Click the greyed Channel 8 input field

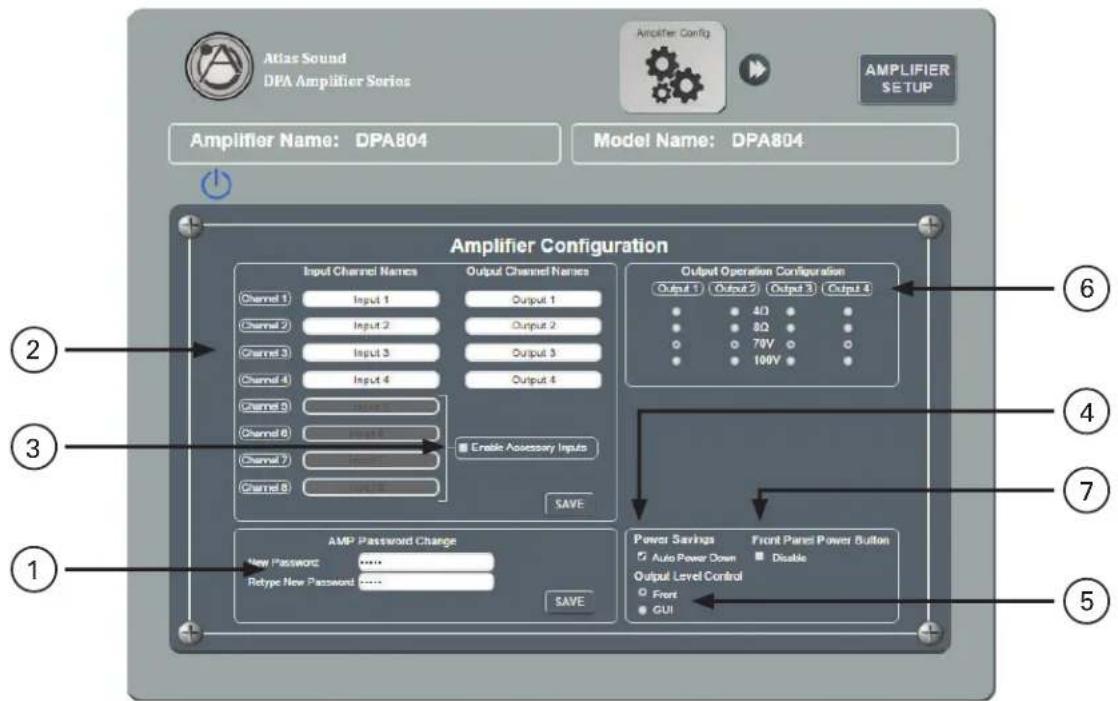pos(371,488)
